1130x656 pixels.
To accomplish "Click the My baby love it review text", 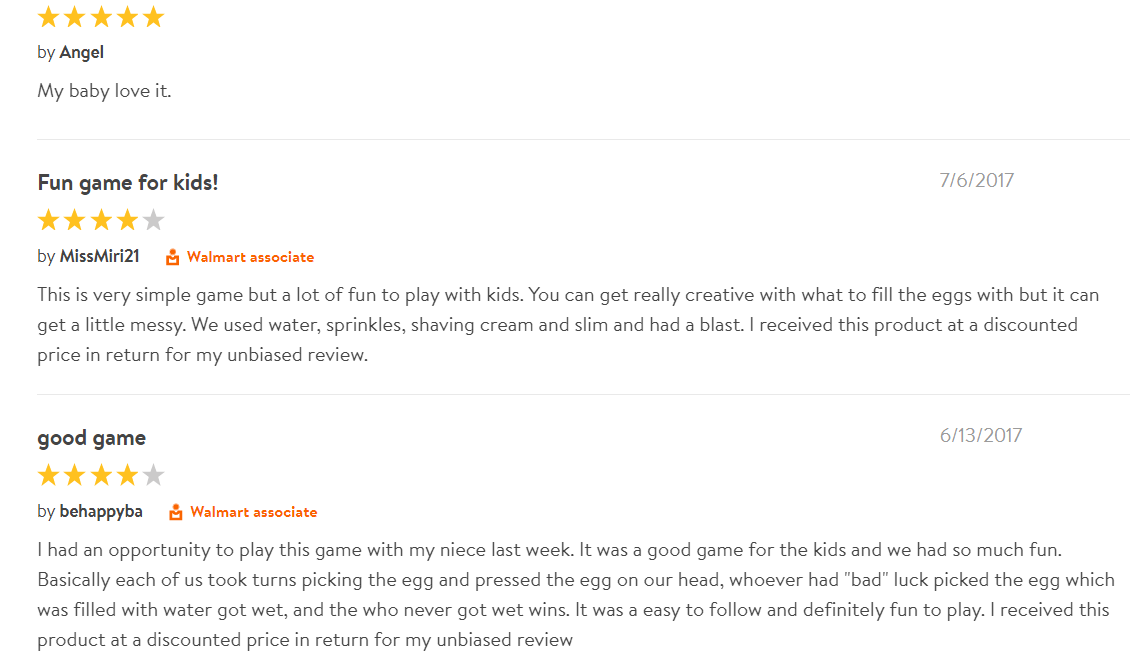I will tap(104, 92).
